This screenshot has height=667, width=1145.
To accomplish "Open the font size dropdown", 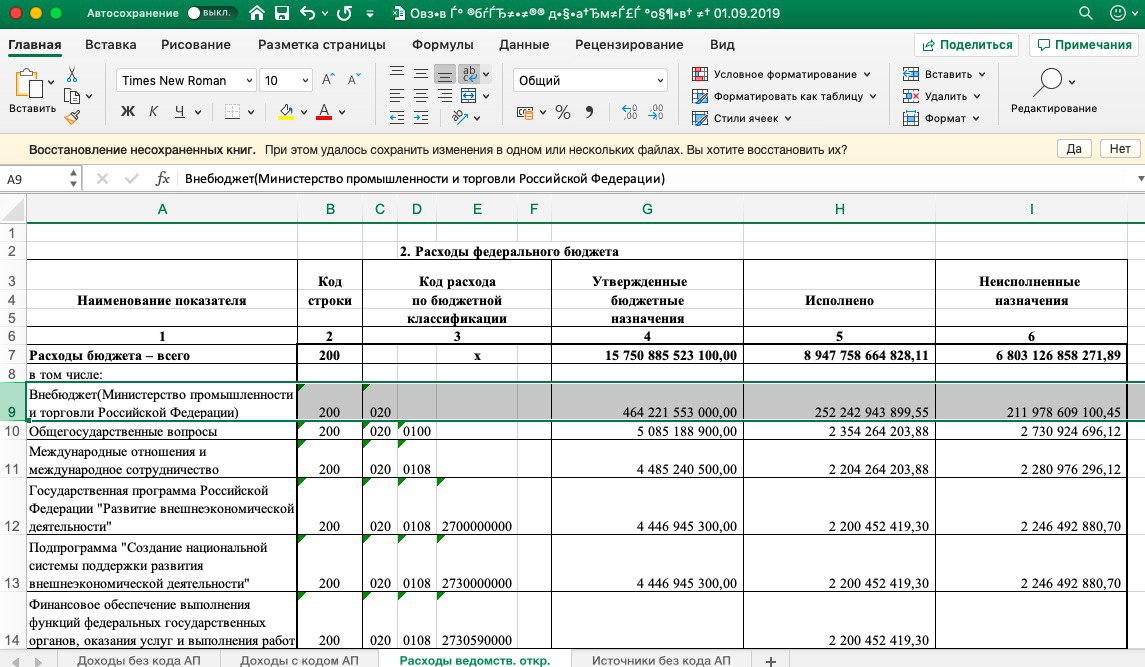I will 305,80.
